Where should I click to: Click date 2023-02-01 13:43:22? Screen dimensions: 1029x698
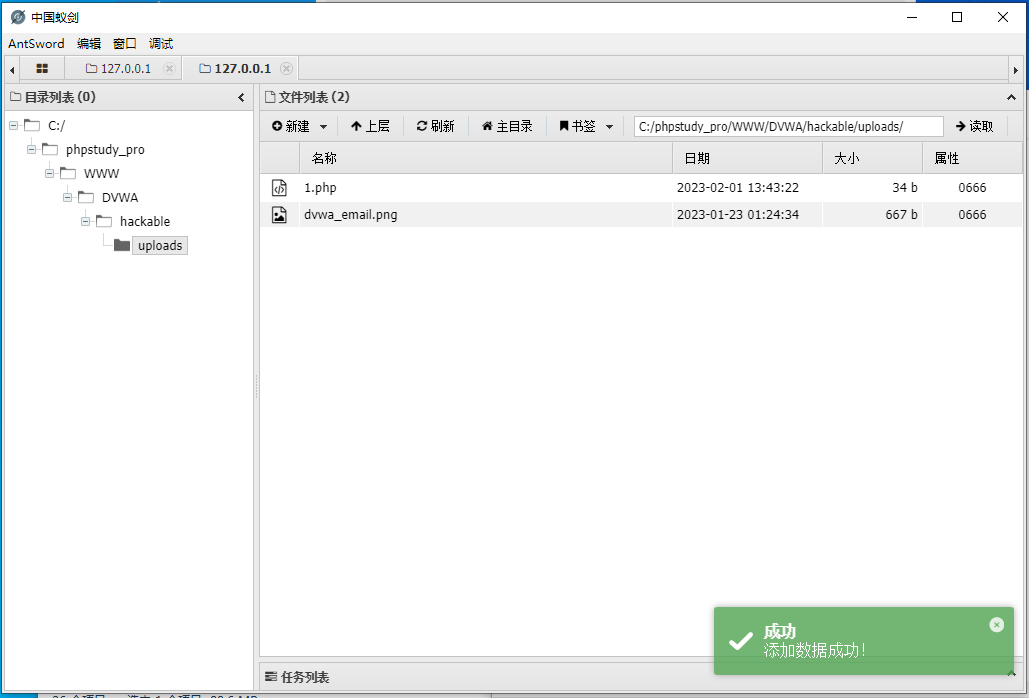[x=738, y=188]
